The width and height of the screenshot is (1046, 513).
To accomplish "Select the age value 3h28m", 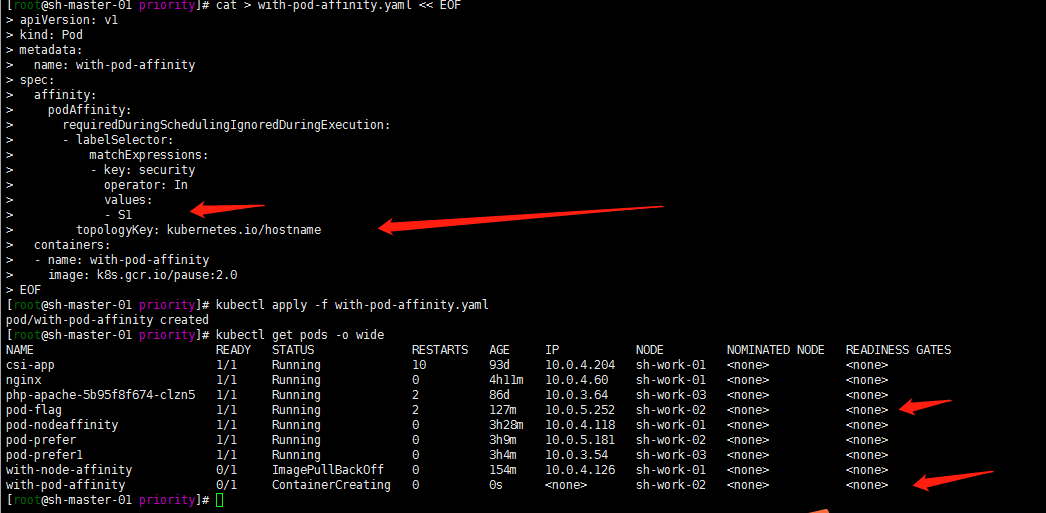I will tap(506, 425).
